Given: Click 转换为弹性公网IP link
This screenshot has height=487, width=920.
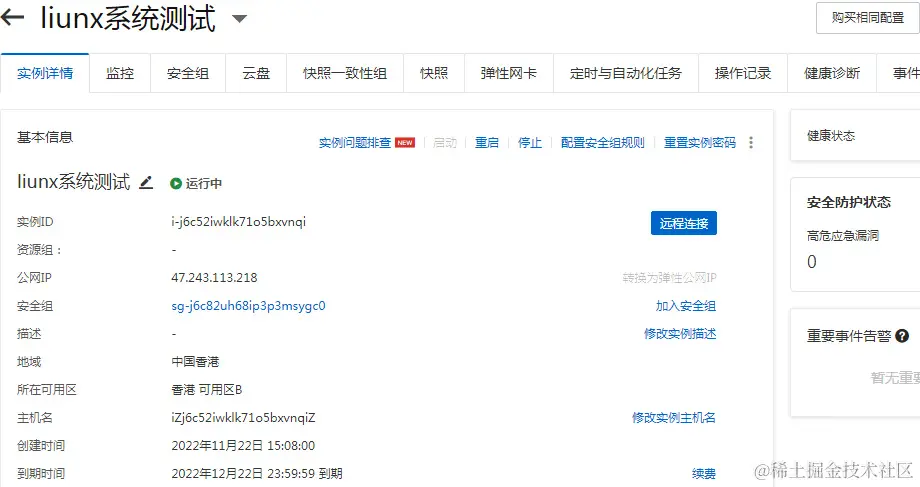Looking at the screenshot, I should pyautogui.click(x=669, y=278).
